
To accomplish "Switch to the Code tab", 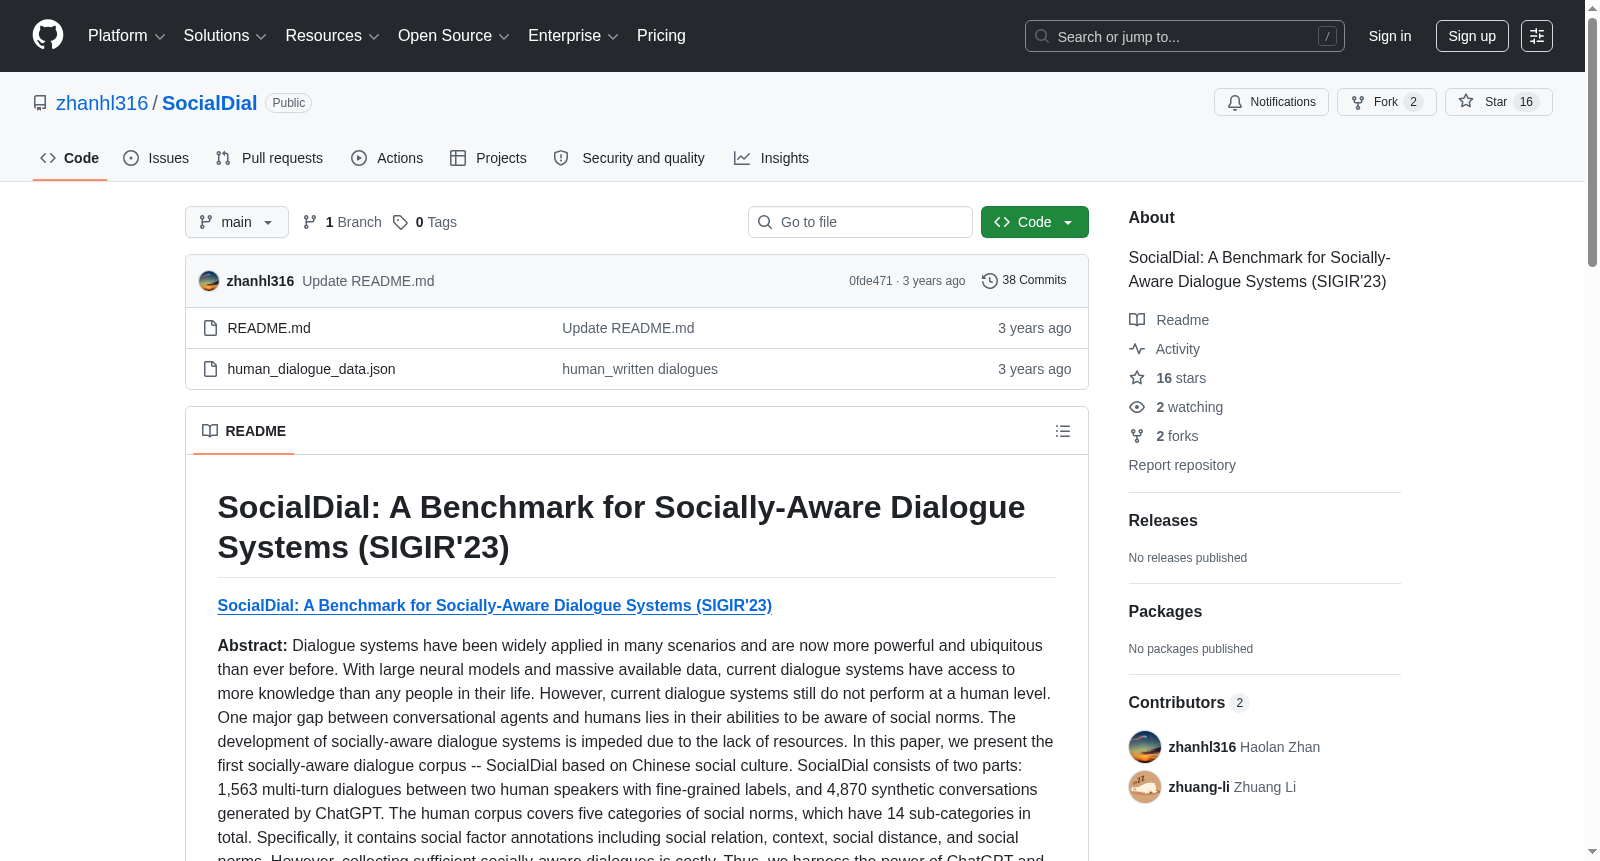I will pos(70,158).
